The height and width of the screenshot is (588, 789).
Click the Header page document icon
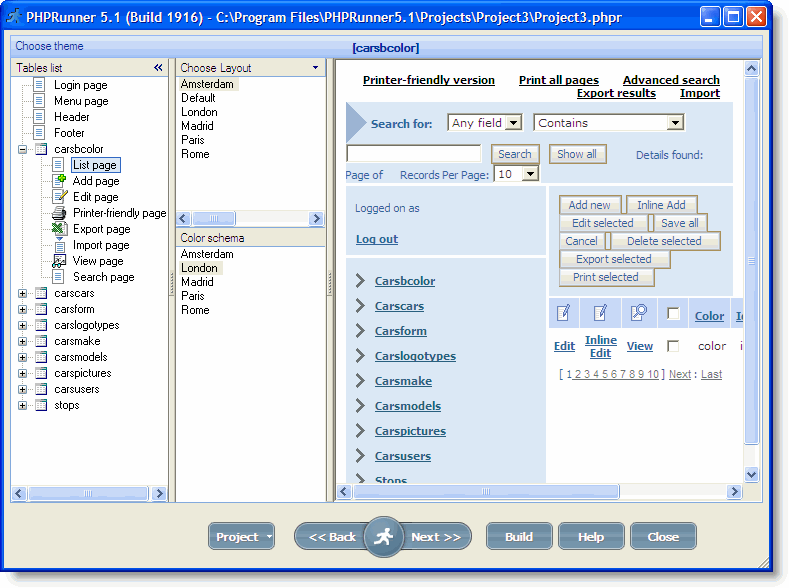(39, 117)
